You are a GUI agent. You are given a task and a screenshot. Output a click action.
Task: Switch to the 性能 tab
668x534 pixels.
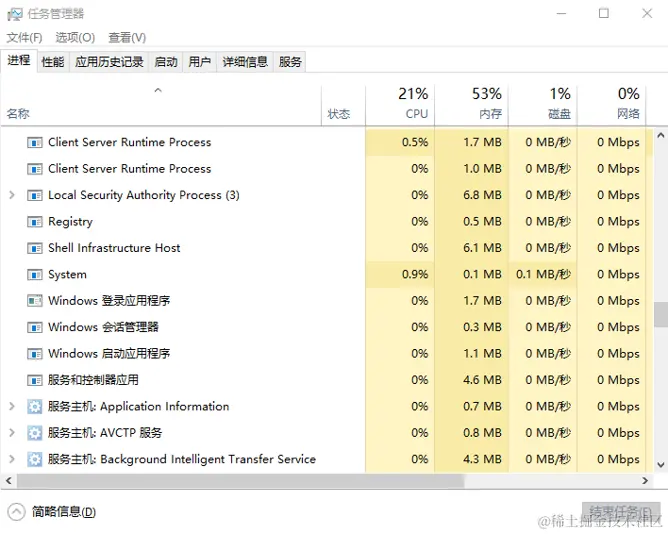(53, 62)
